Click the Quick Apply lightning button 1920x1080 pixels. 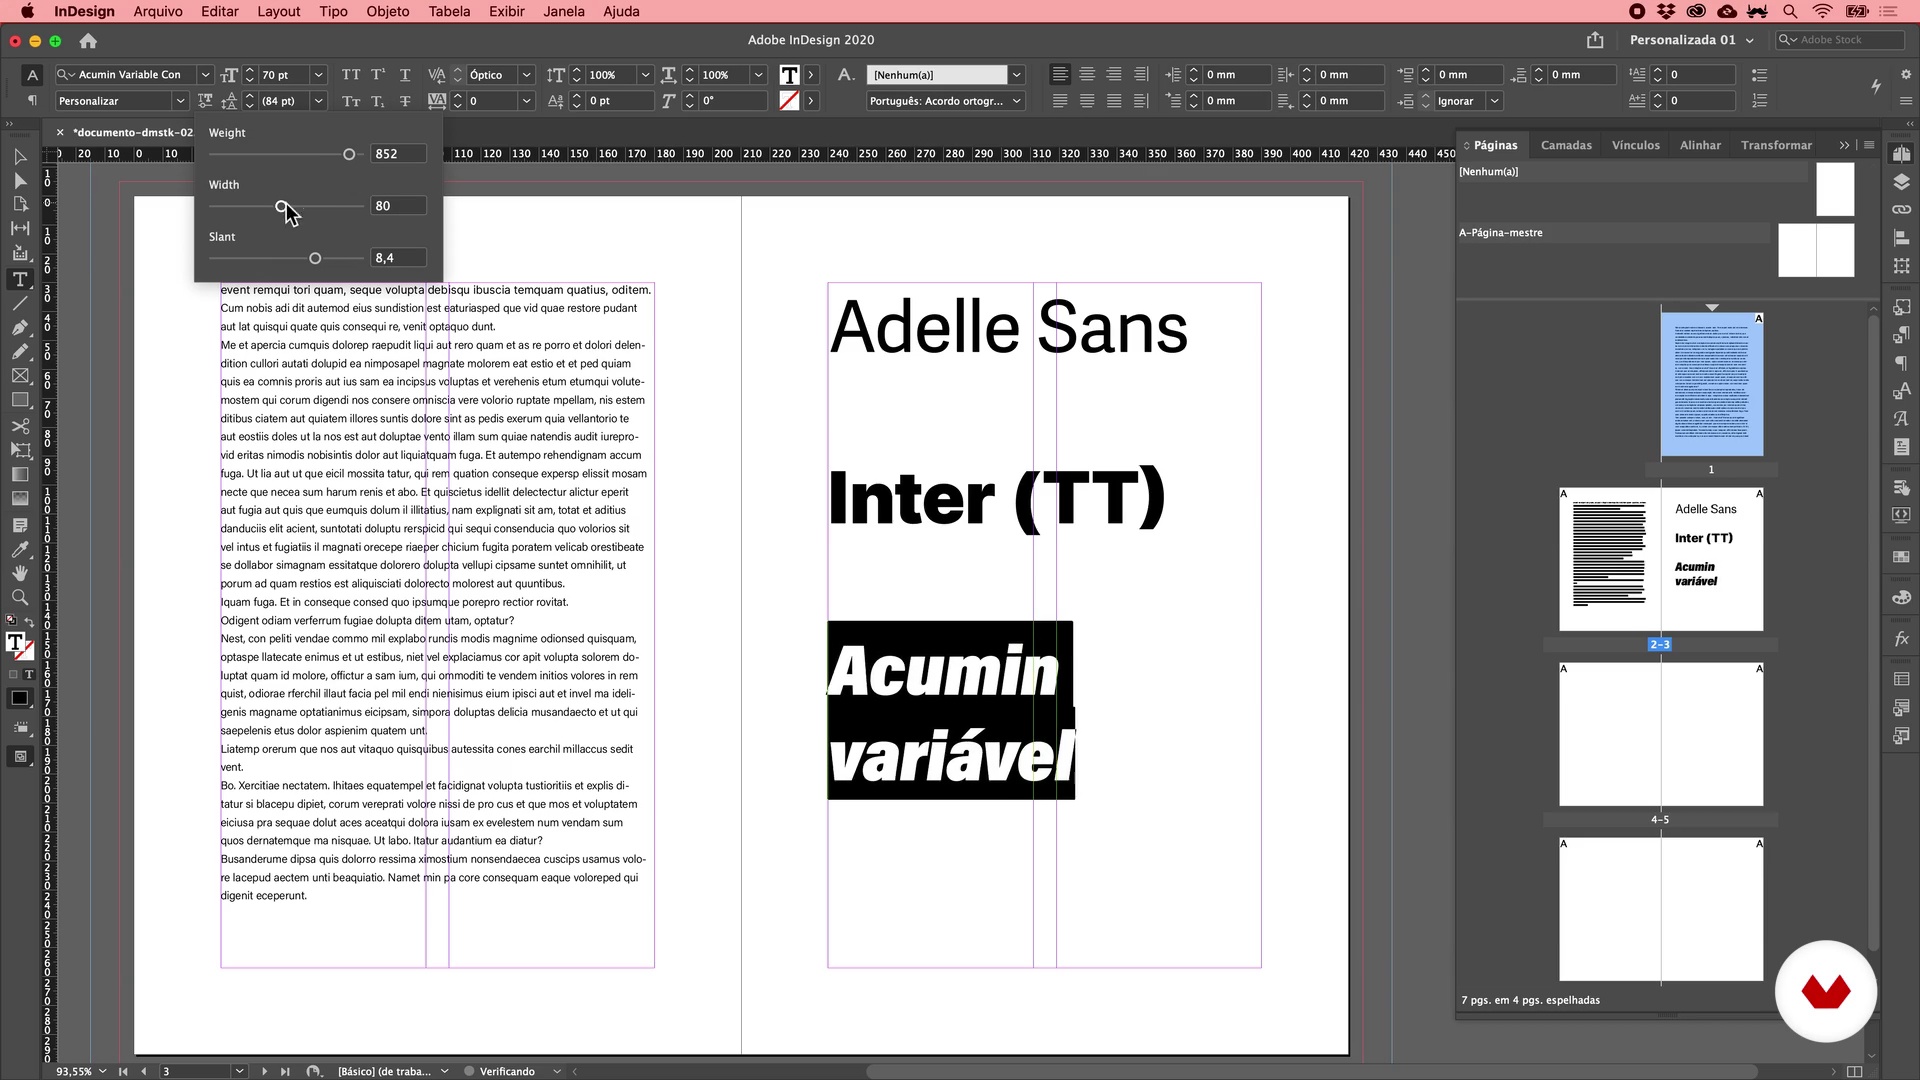point(1876,87)
